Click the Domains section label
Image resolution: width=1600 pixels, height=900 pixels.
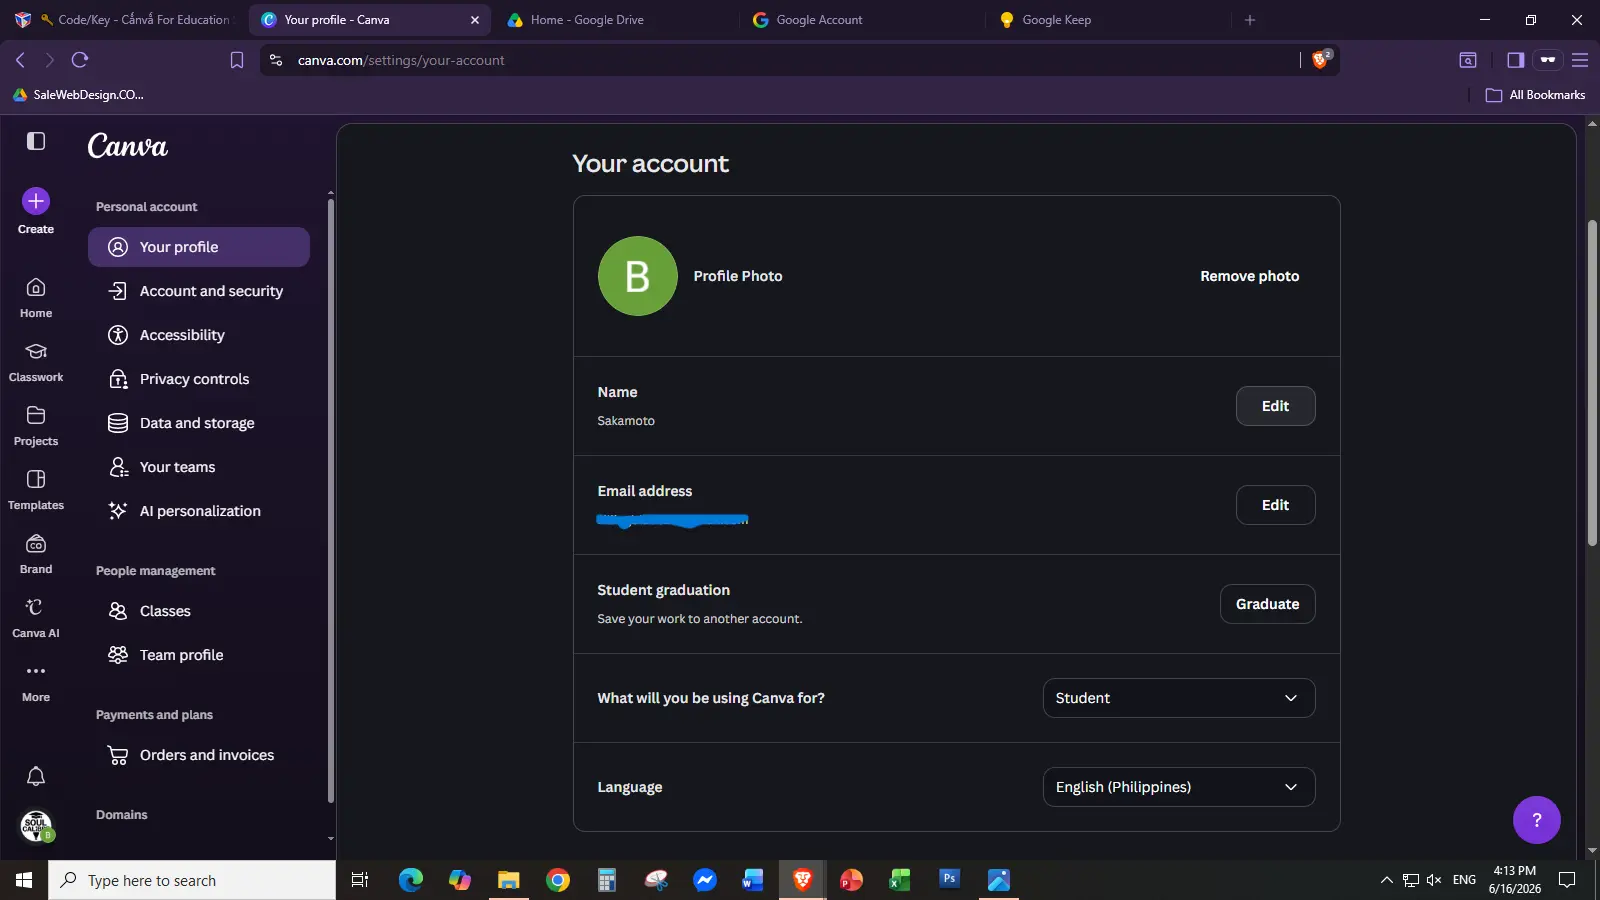122,815
